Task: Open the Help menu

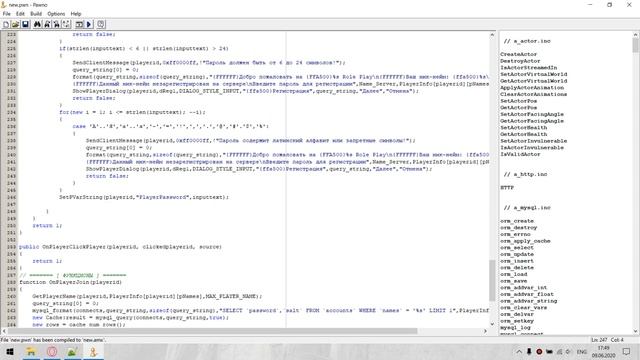Action: 76,14
